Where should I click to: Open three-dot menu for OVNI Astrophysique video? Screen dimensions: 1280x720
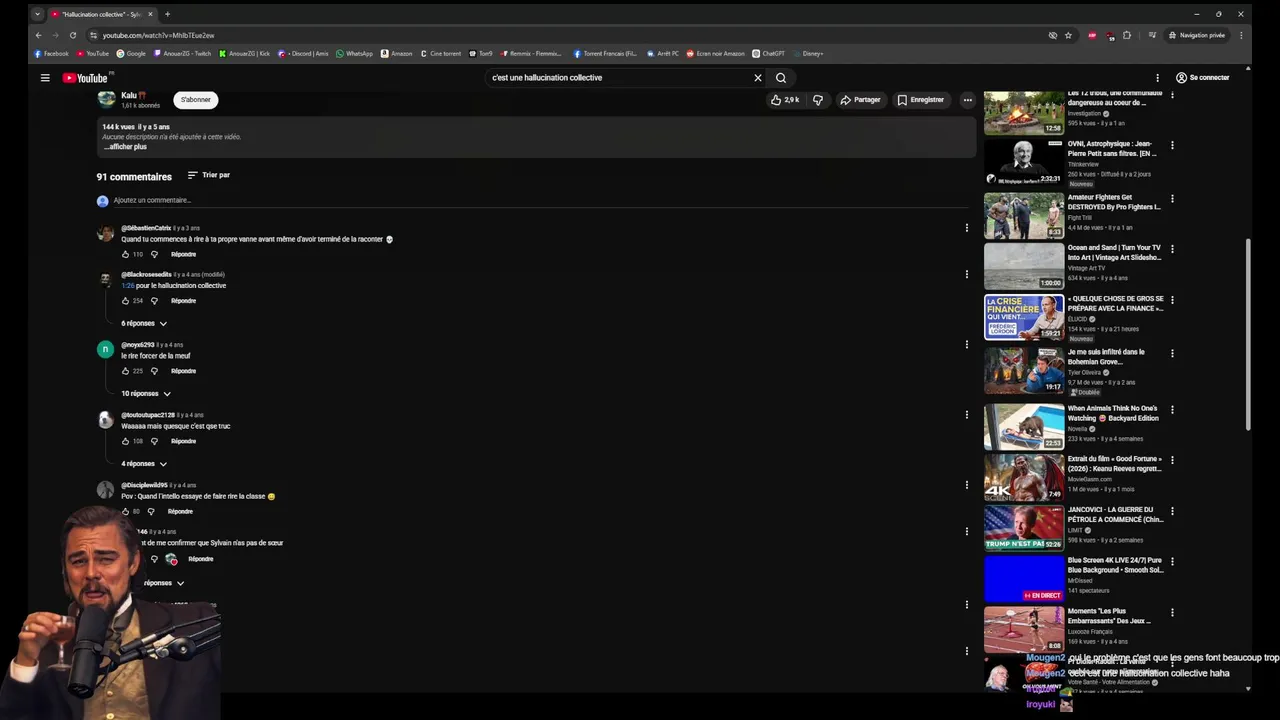[1172, 145]
